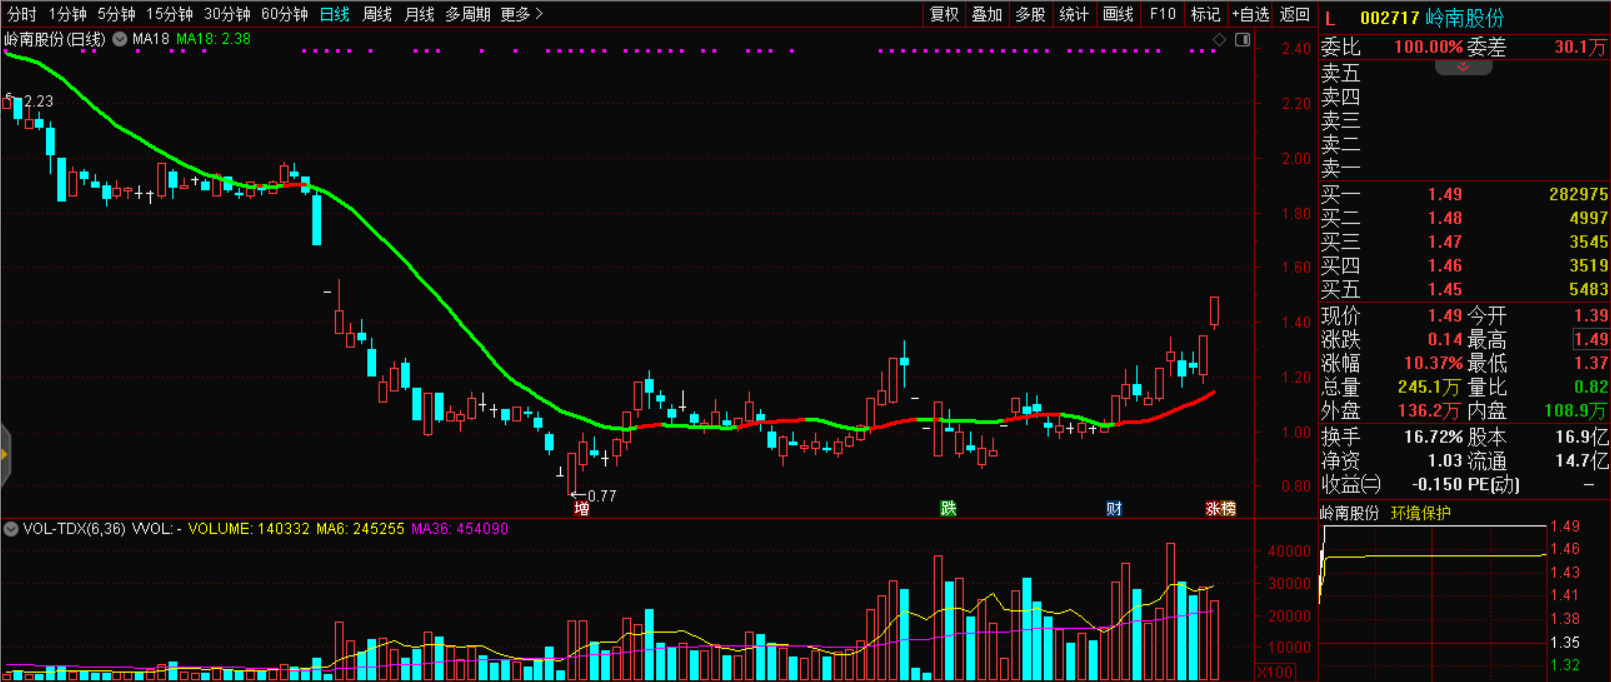Viewport: 1611px width, 682px height.
Task: Open F10 company information
Action: click(x=1162, y=14)
